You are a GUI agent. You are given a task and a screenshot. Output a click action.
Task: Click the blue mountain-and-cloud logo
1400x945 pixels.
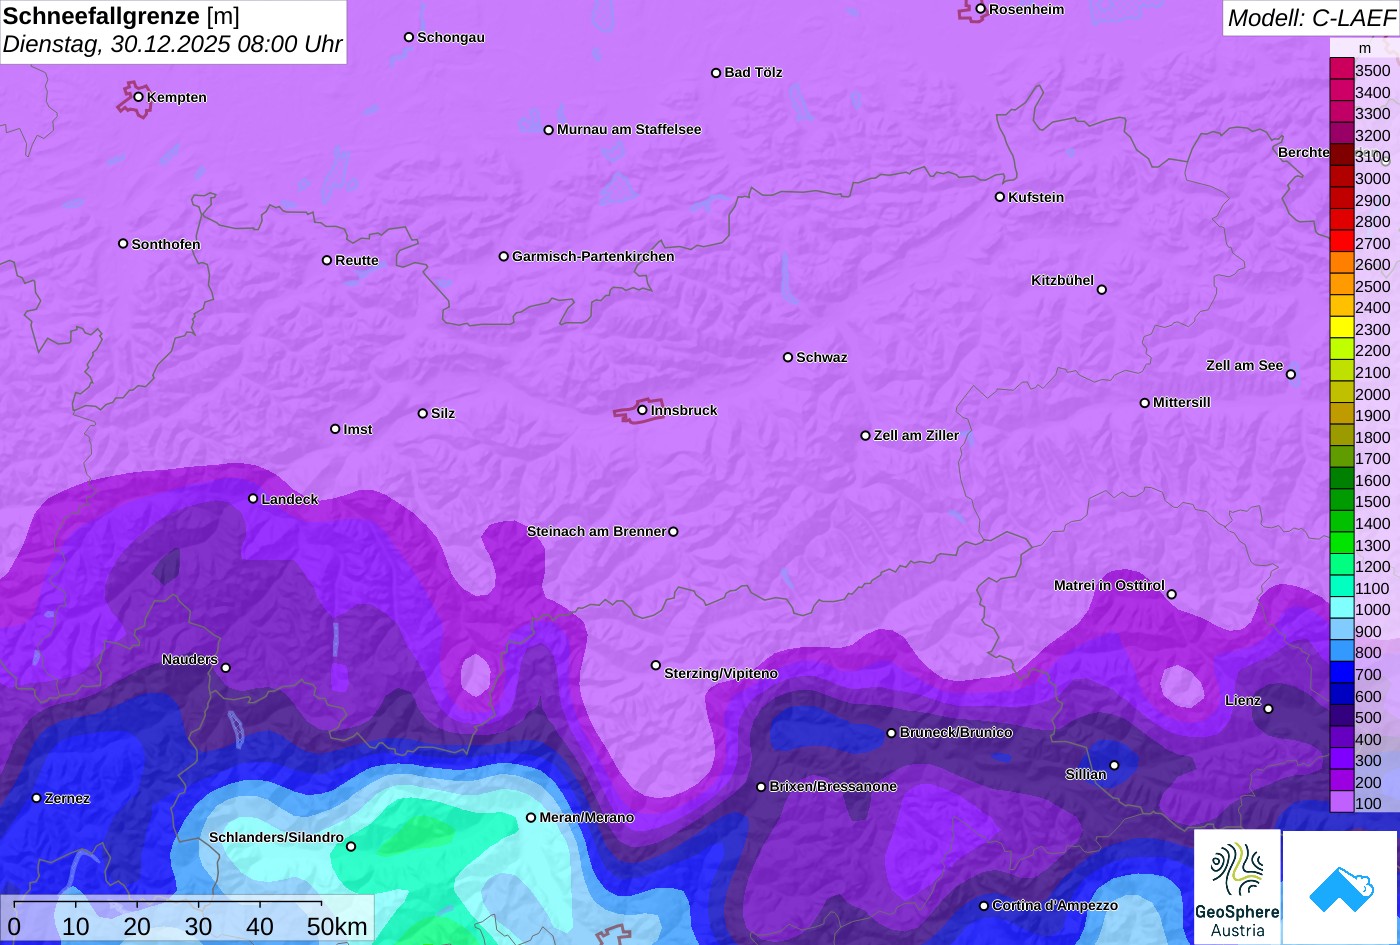(x=1341, y=887)
